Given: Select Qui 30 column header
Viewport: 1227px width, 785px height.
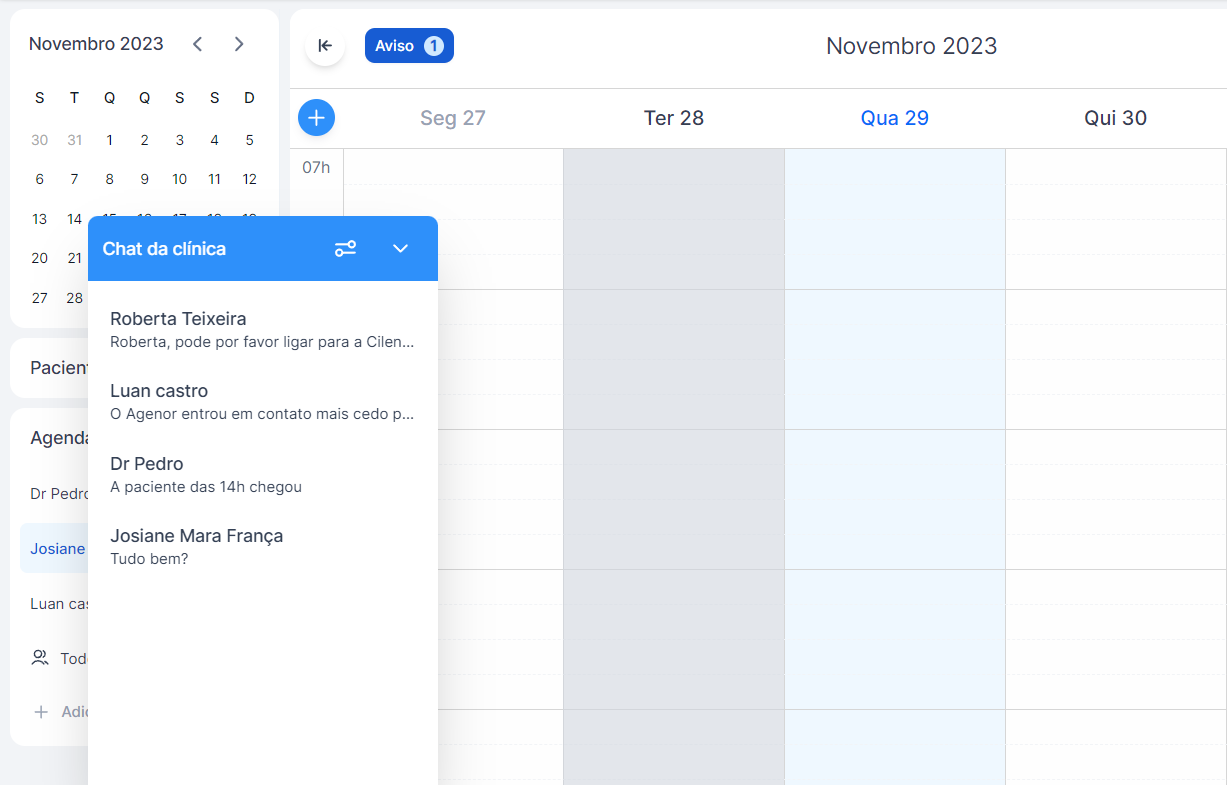Looking at the screenshot, I should point(1115,118).
